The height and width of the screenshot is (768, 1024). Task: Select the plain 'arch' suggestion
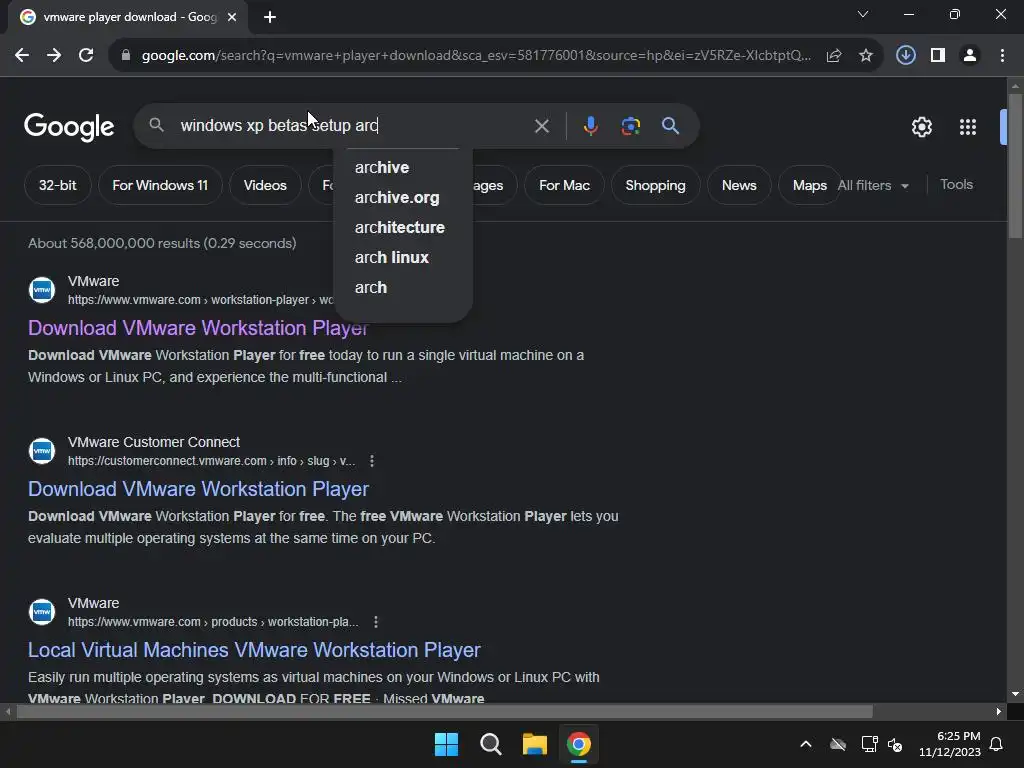pos(403,287)
